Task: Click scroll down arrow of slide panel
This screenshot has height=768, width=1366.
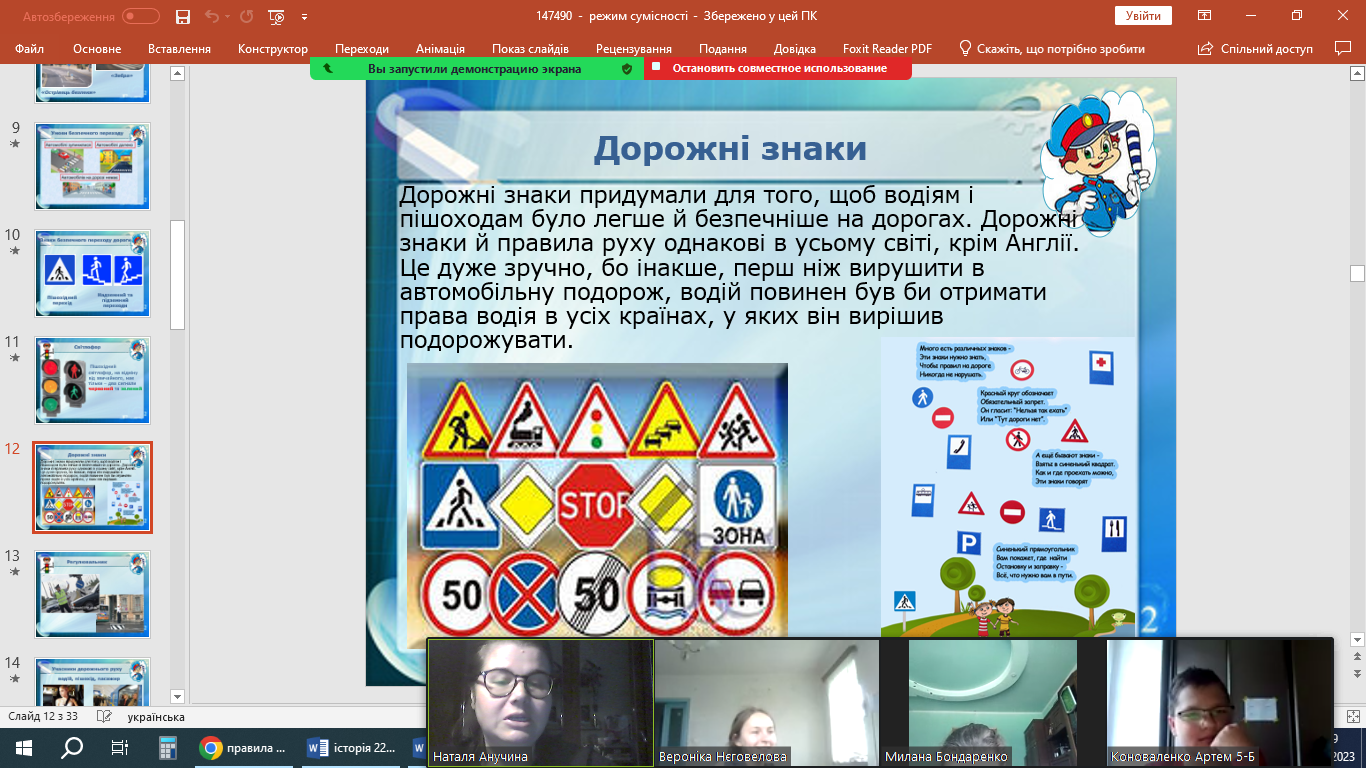Action: coord(177,697)
